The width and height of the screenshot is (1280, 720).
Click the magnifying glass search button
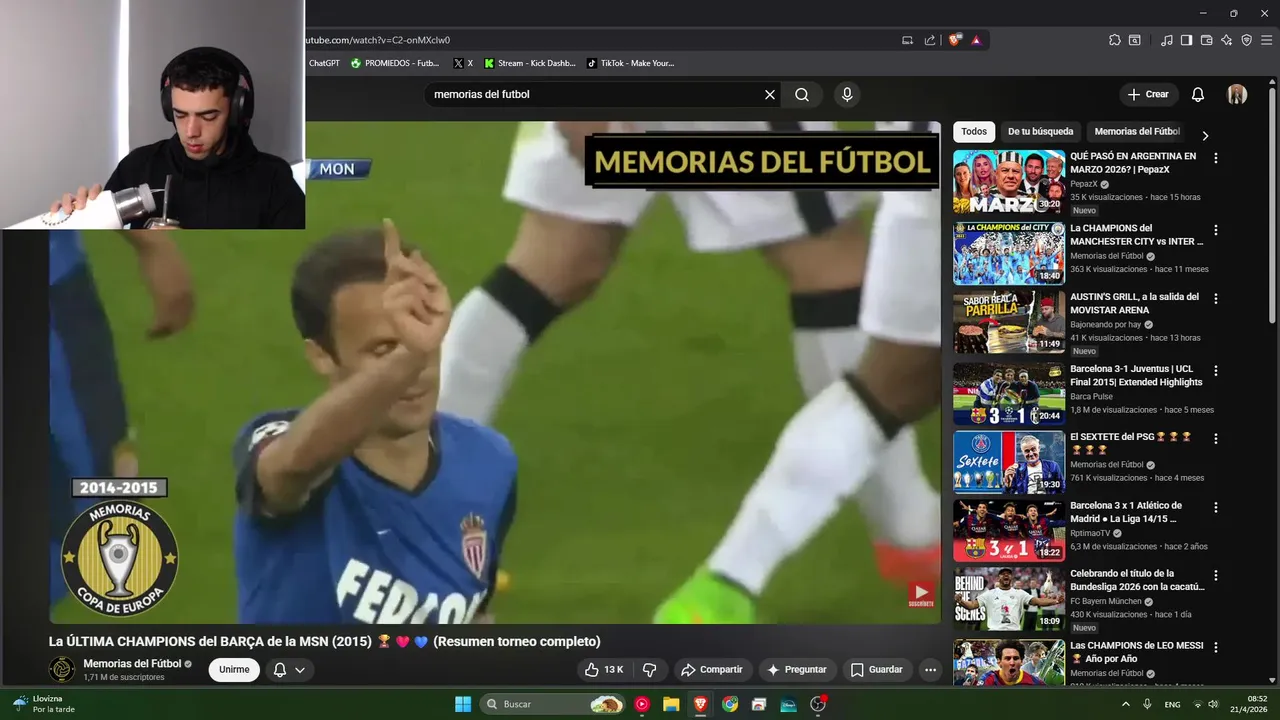point(802,95)
